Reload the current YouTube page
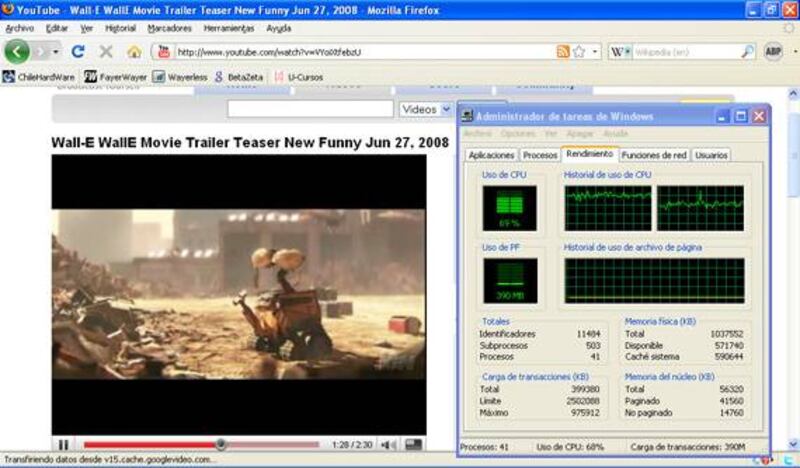This screenshot has height=468, width=800. click(78, 51)
